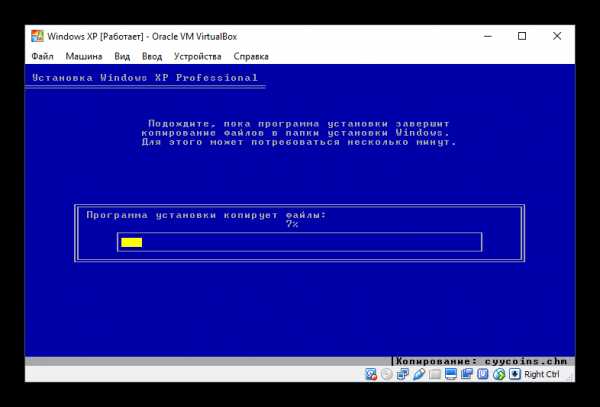
Task: Expand the Устройства menu
Action: click(x=196, y=57)
